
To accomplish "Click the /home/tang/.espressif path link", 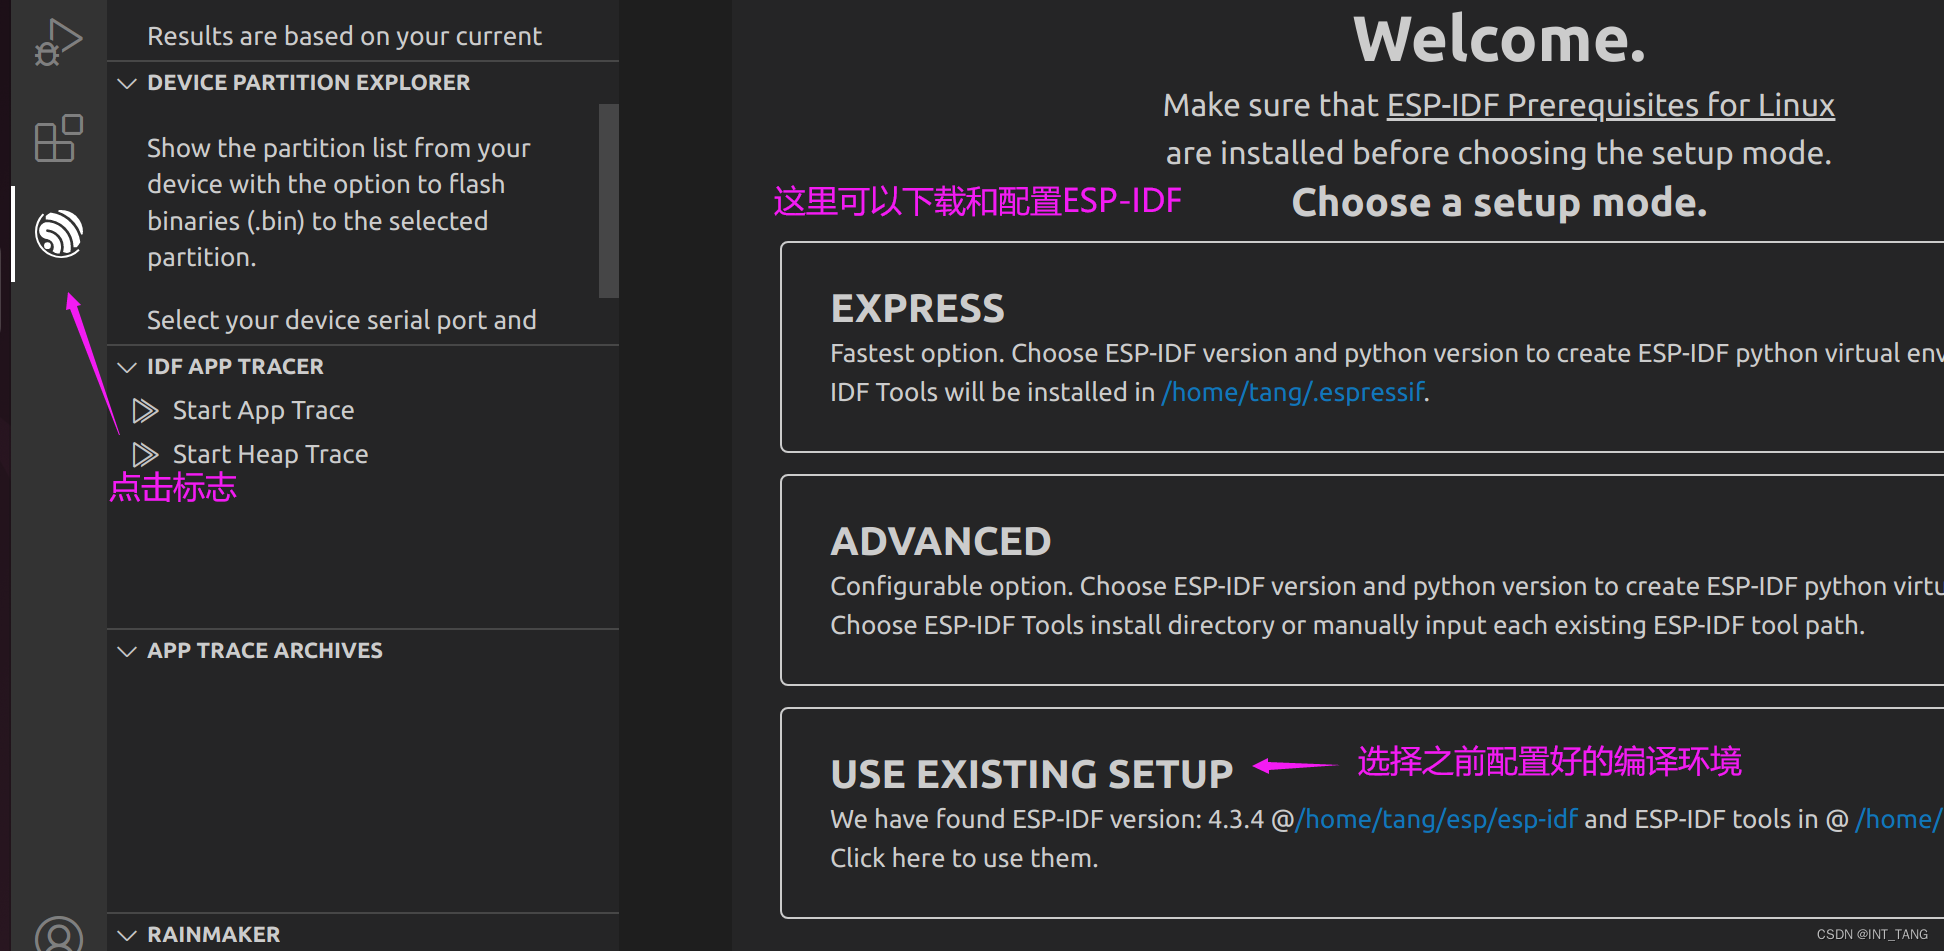I will [x=1292, y=392].
